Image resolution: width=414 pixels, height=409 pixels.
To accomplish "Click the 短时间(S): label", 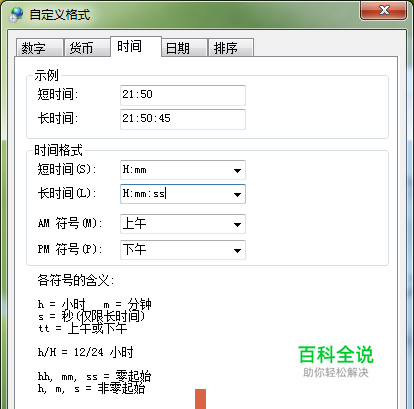I will [67, 169].
